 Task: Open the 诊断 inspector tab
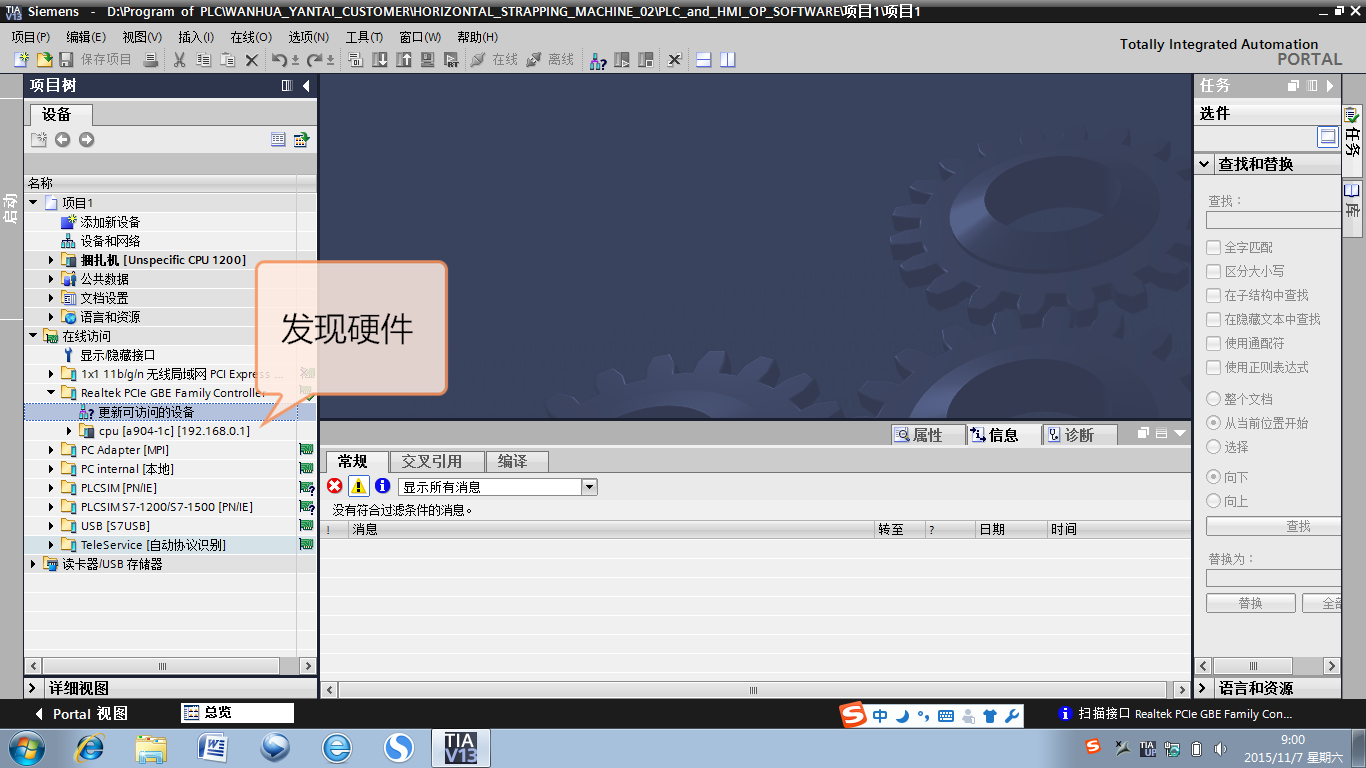point(1078,435)
